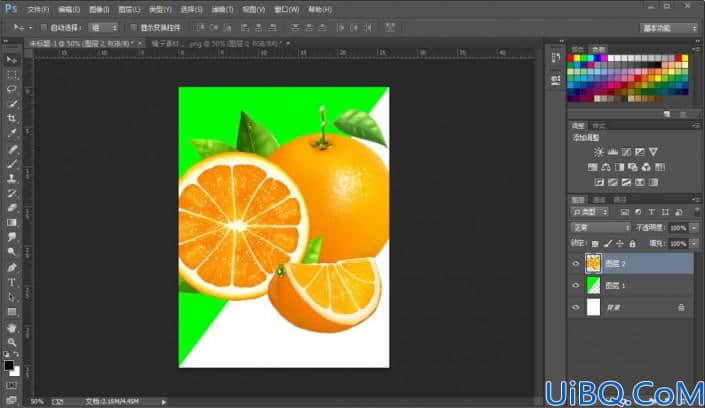
Task: Toggle lock position button in Layers
Action: click(x=620, y=244)
